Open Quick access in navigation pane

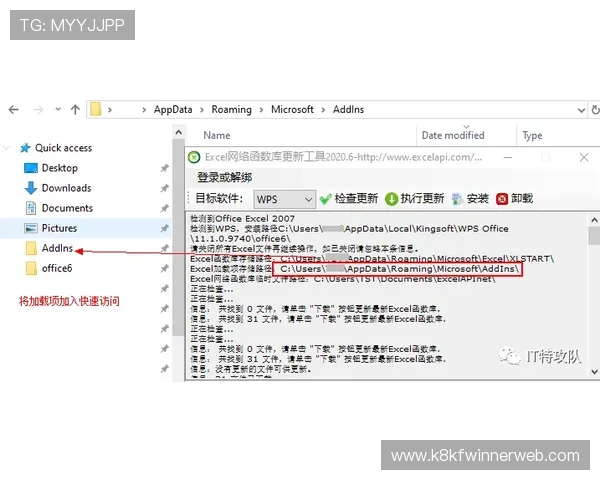(63, 148)
